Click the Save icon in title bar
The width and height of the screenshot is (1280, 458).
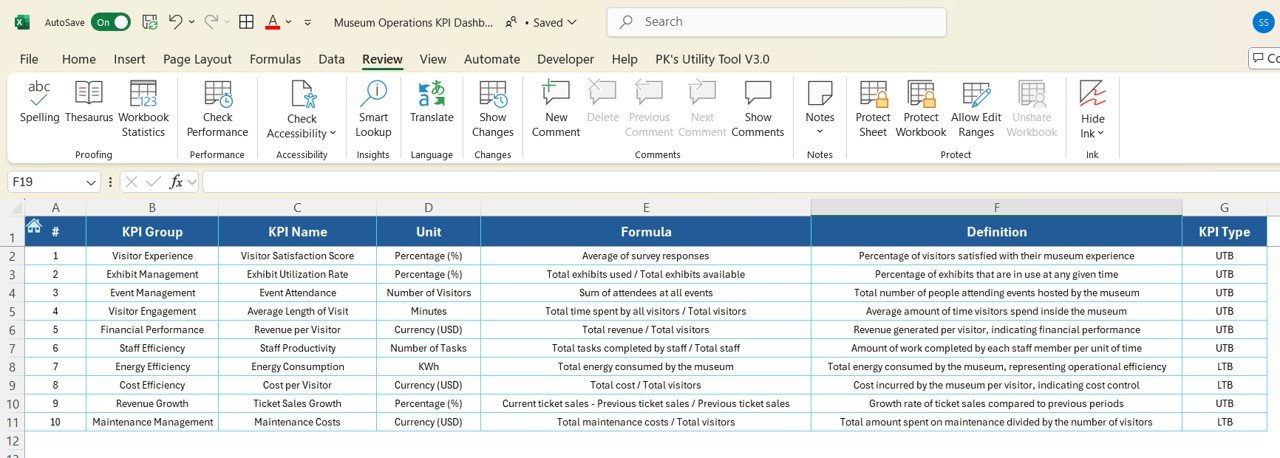pyautogui.click(x=149, y=21)
